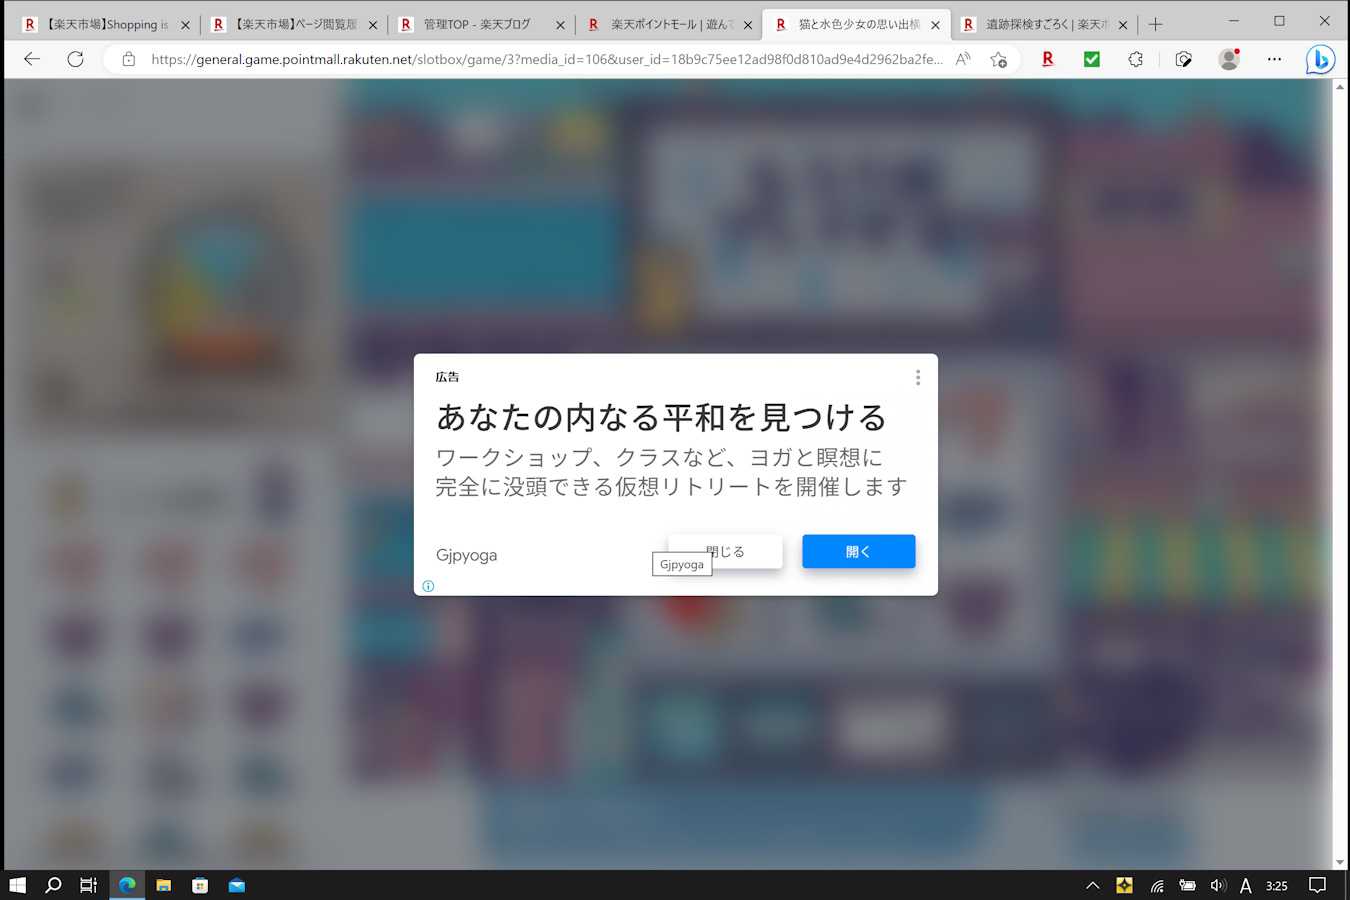
Task: Click the Read aloud icon in address bar
Action: pyautogui.click(x=963, y=59)
